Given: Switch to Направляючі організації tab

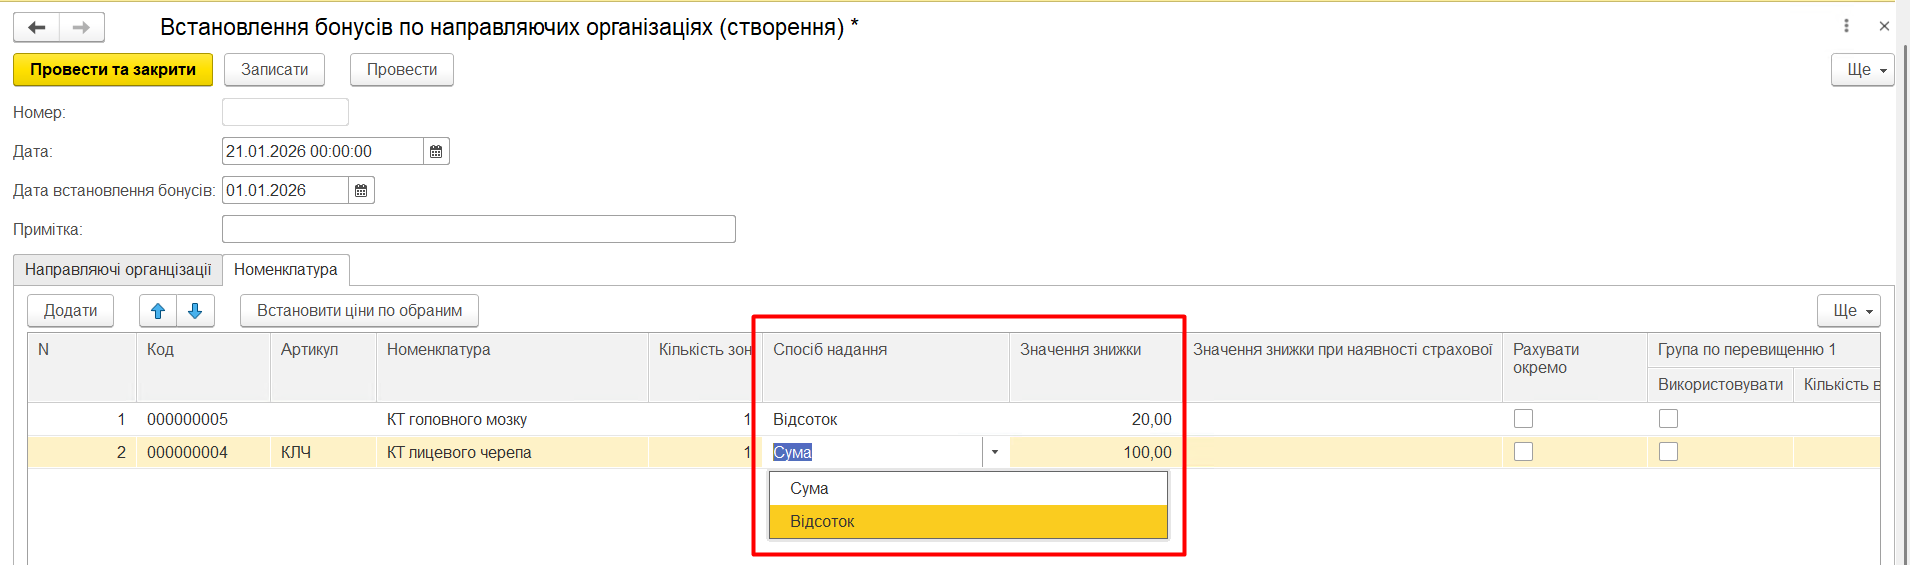Looking at the screenshot, I should [x=118, y=270].
